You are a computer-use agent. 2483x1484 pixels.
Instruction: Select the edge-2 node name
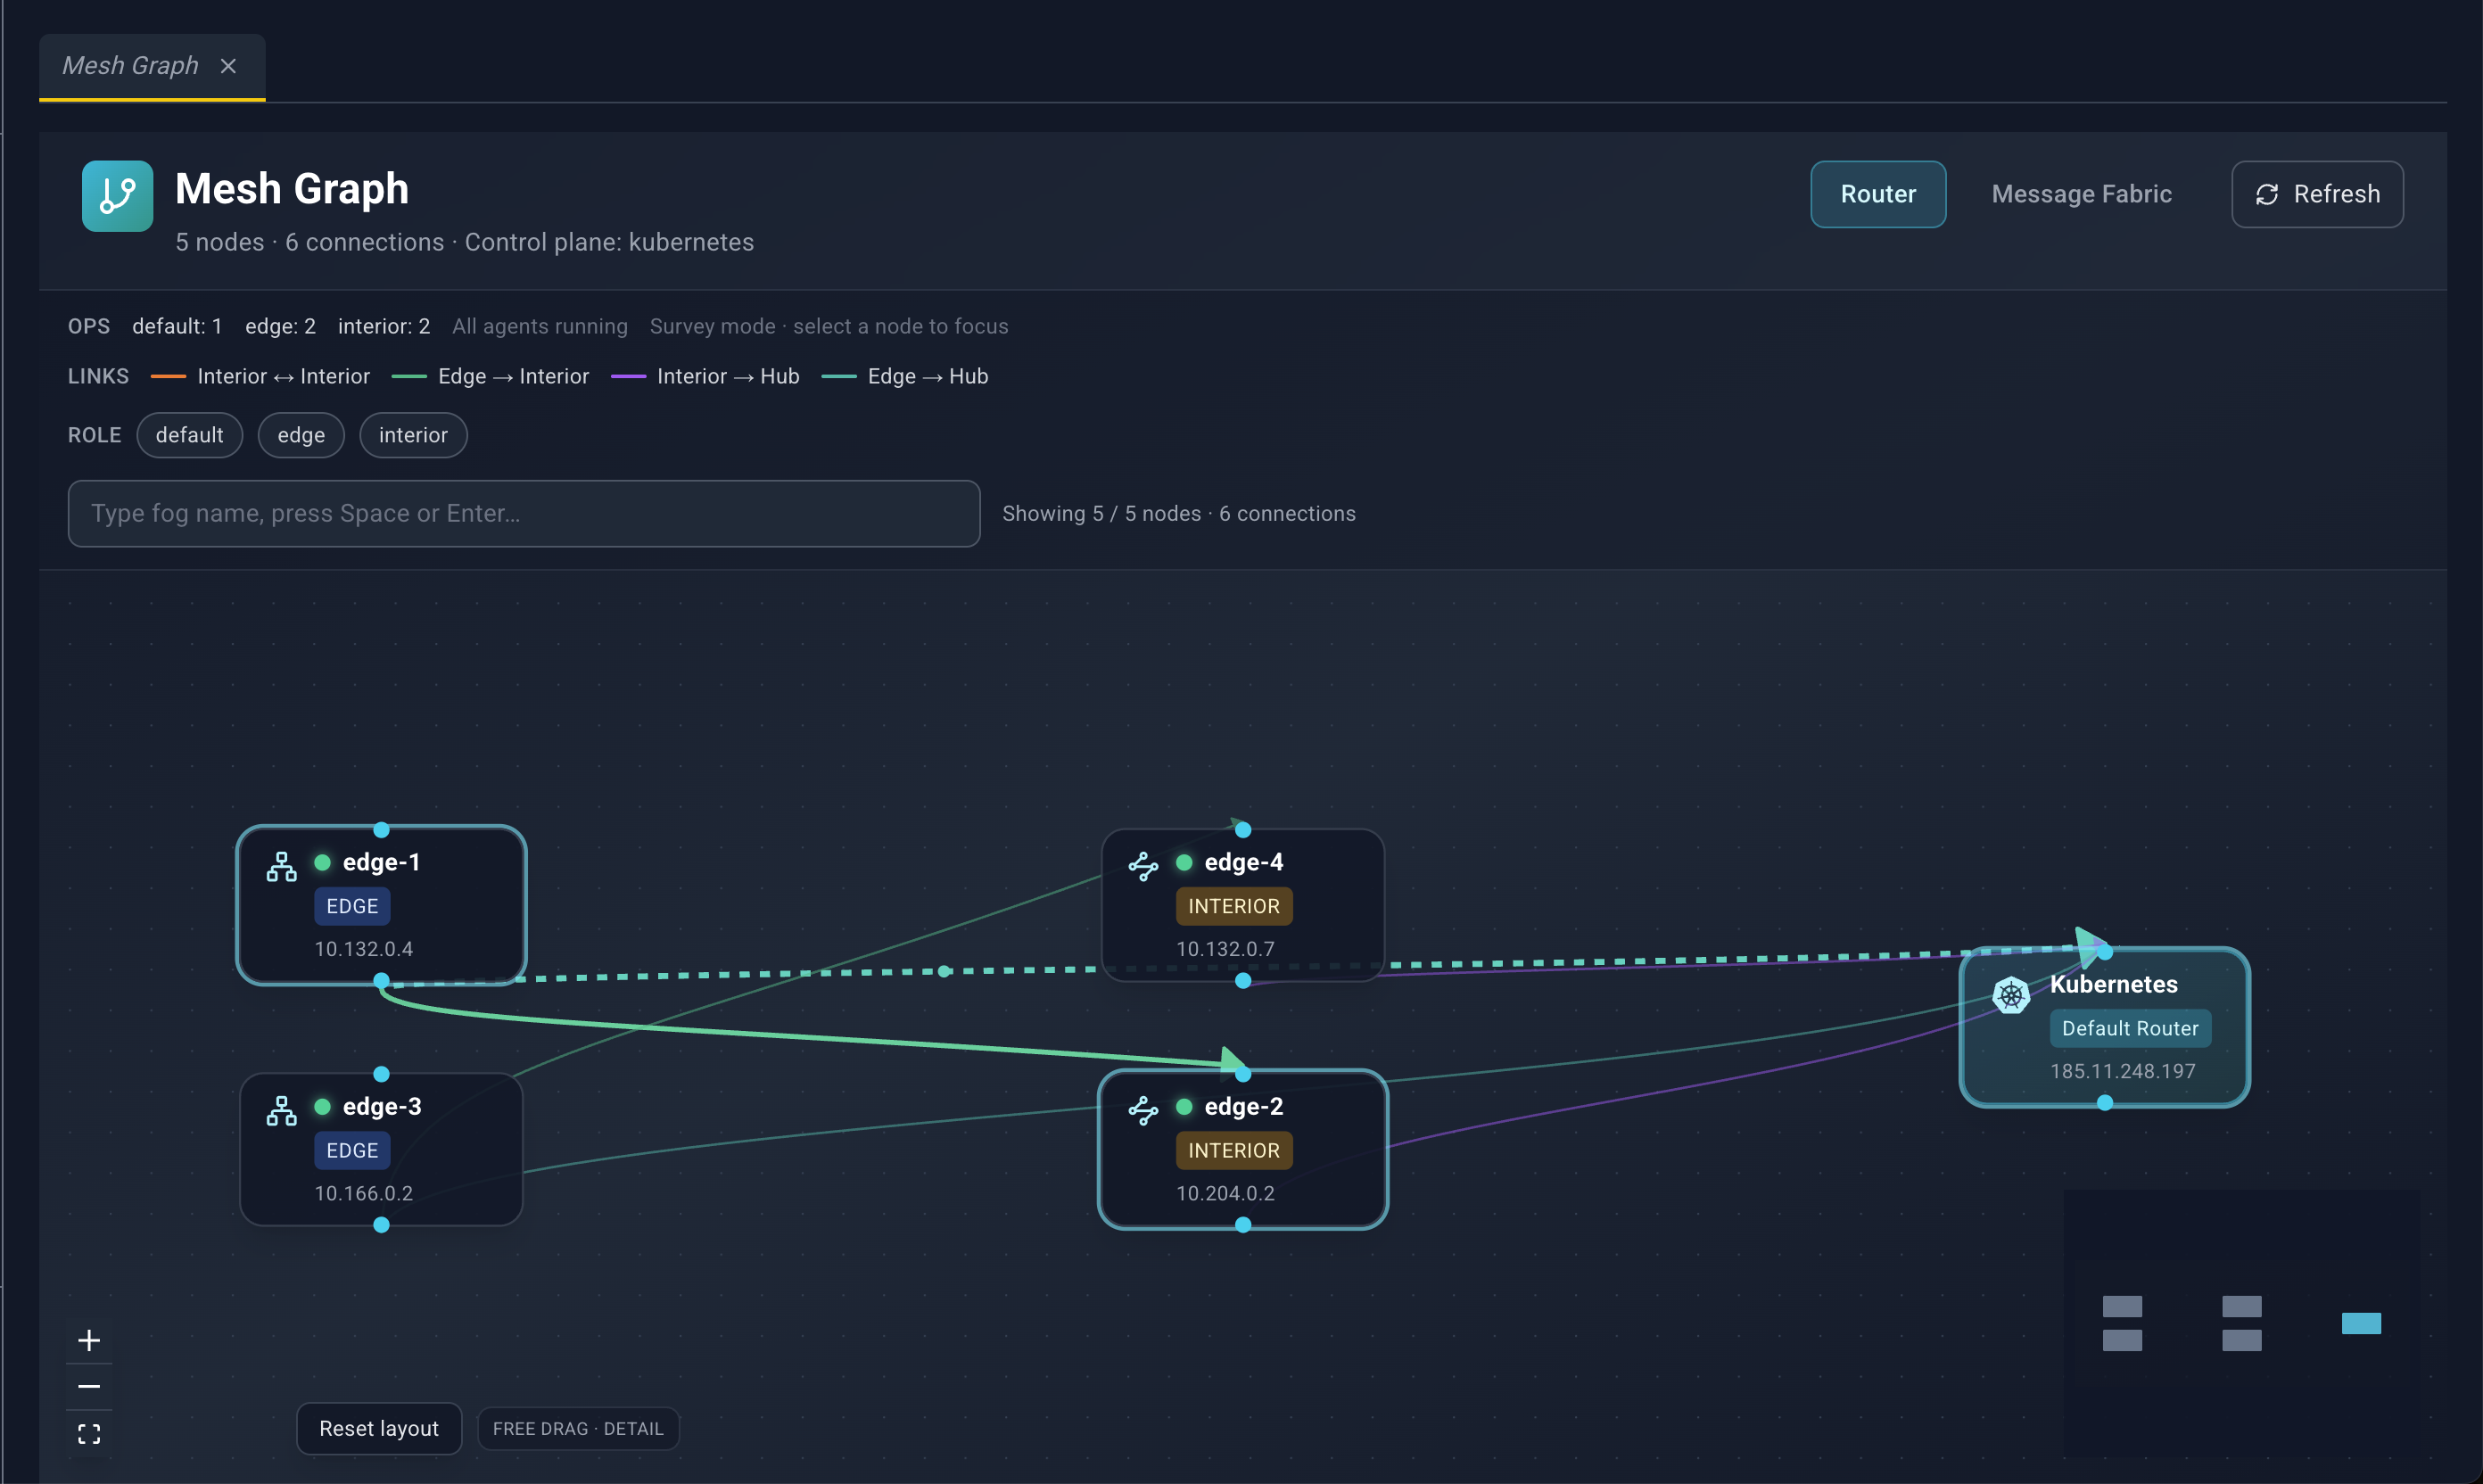pos(1243,1106)
